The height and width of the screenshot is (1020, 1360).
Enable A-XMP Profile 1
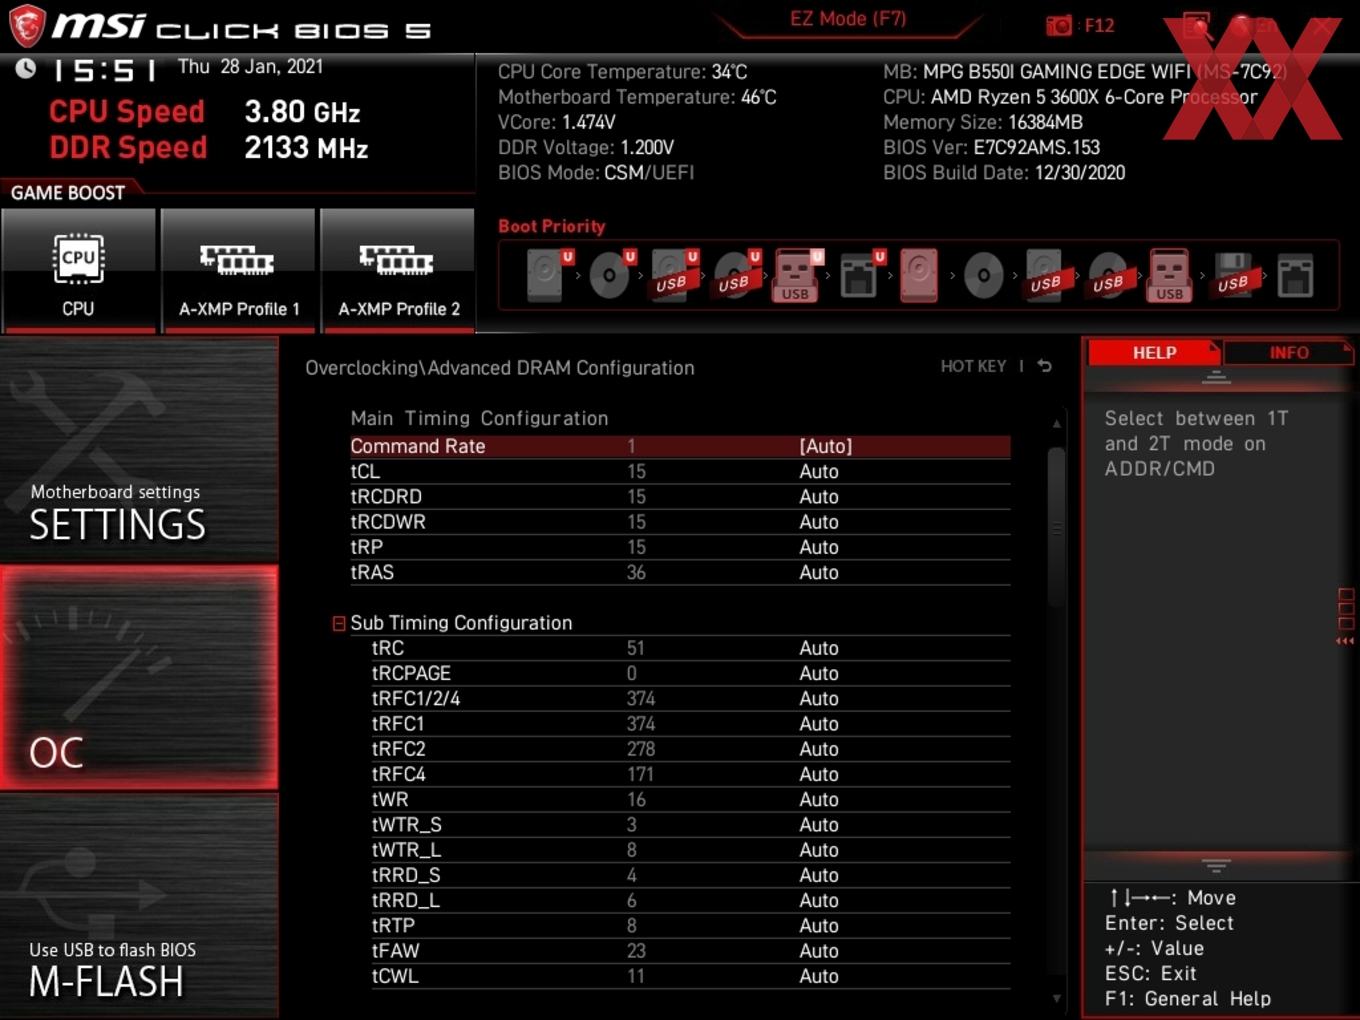[x=238, y=269]
